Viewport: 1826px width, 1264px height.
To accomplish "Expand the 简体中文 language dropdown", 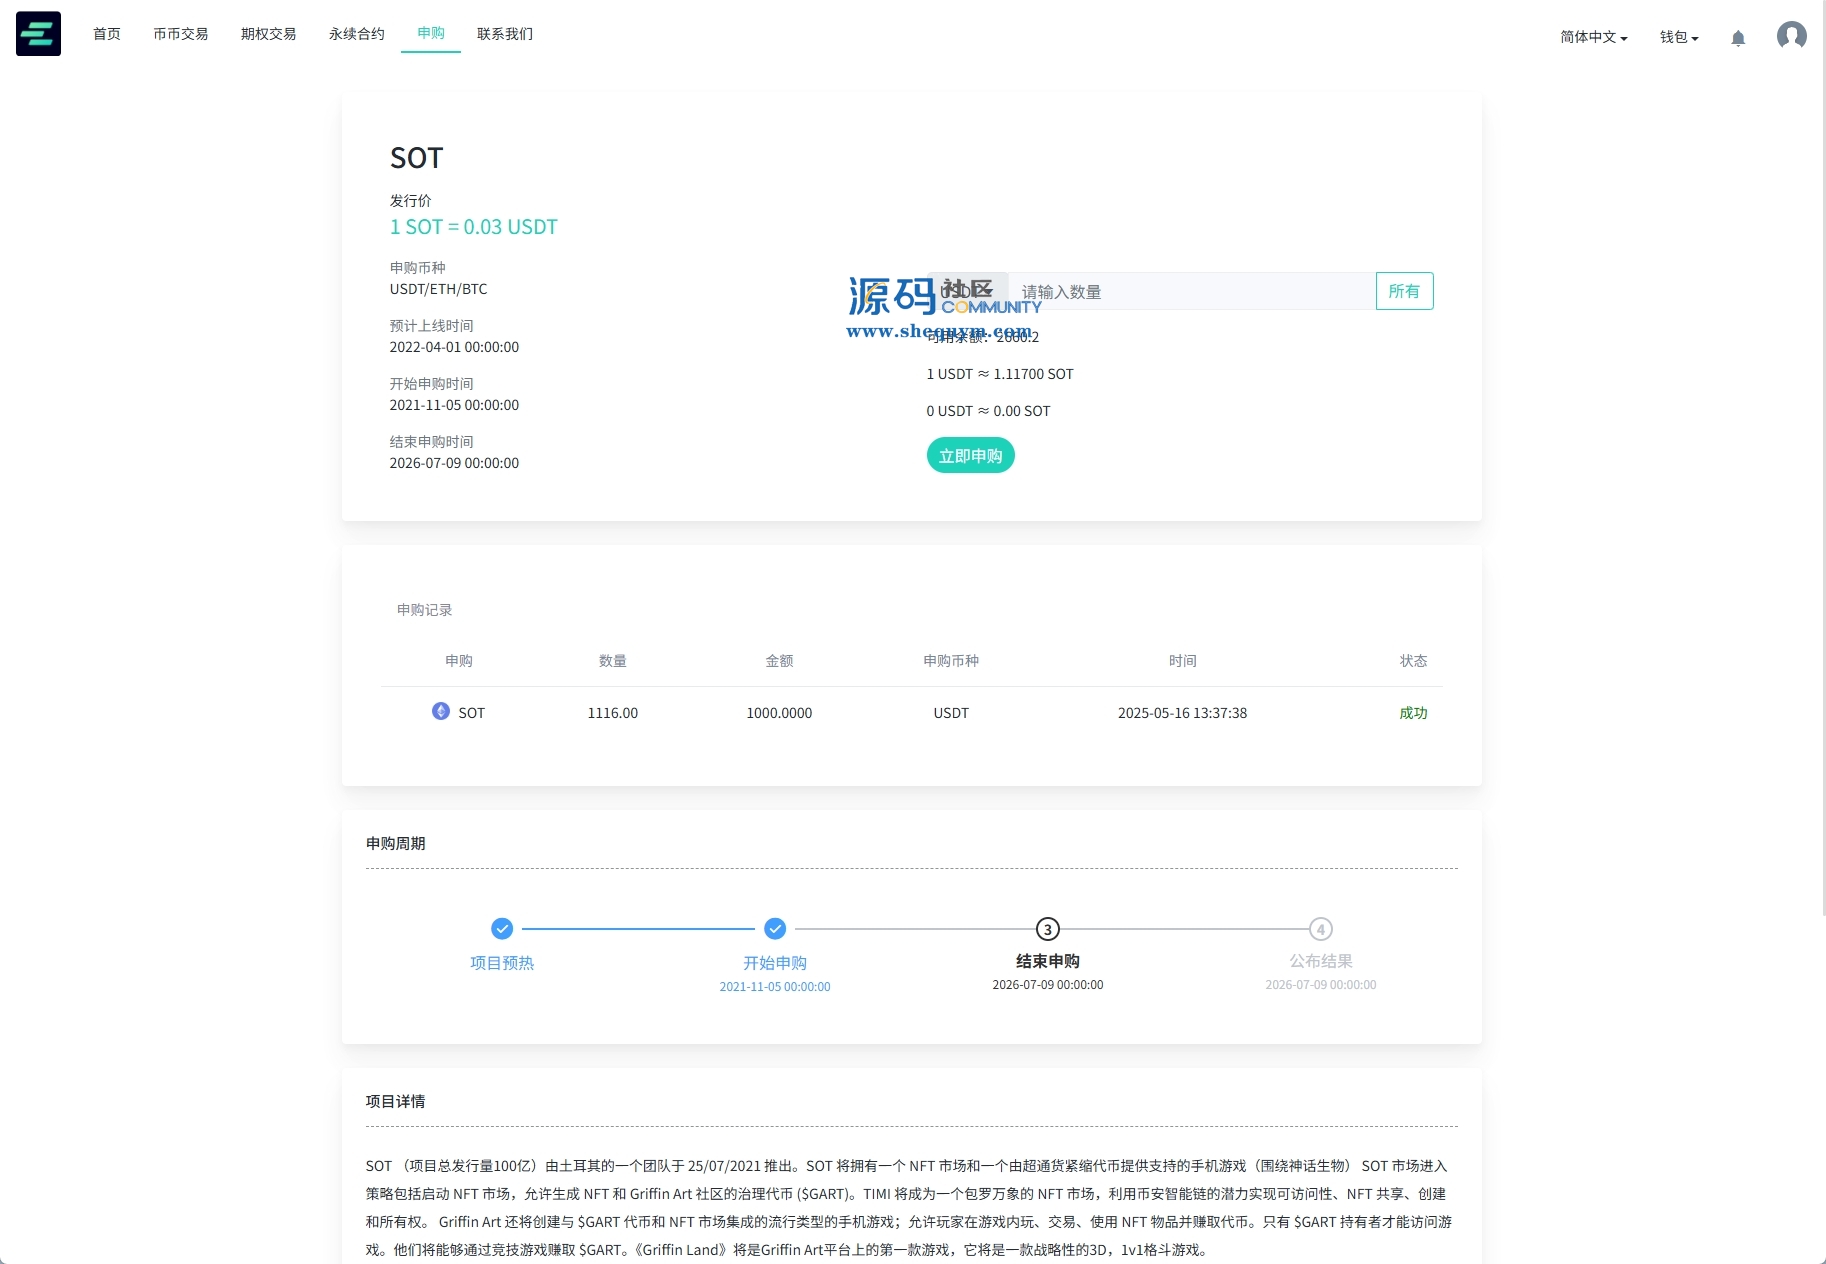I will (1593, 37).
